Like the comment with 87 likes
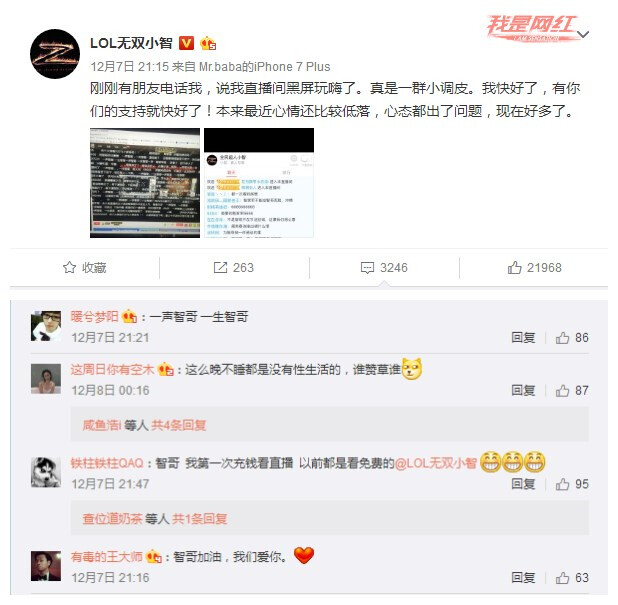The height and width of the screenshot is (605, 618). (x=572, y=391)
